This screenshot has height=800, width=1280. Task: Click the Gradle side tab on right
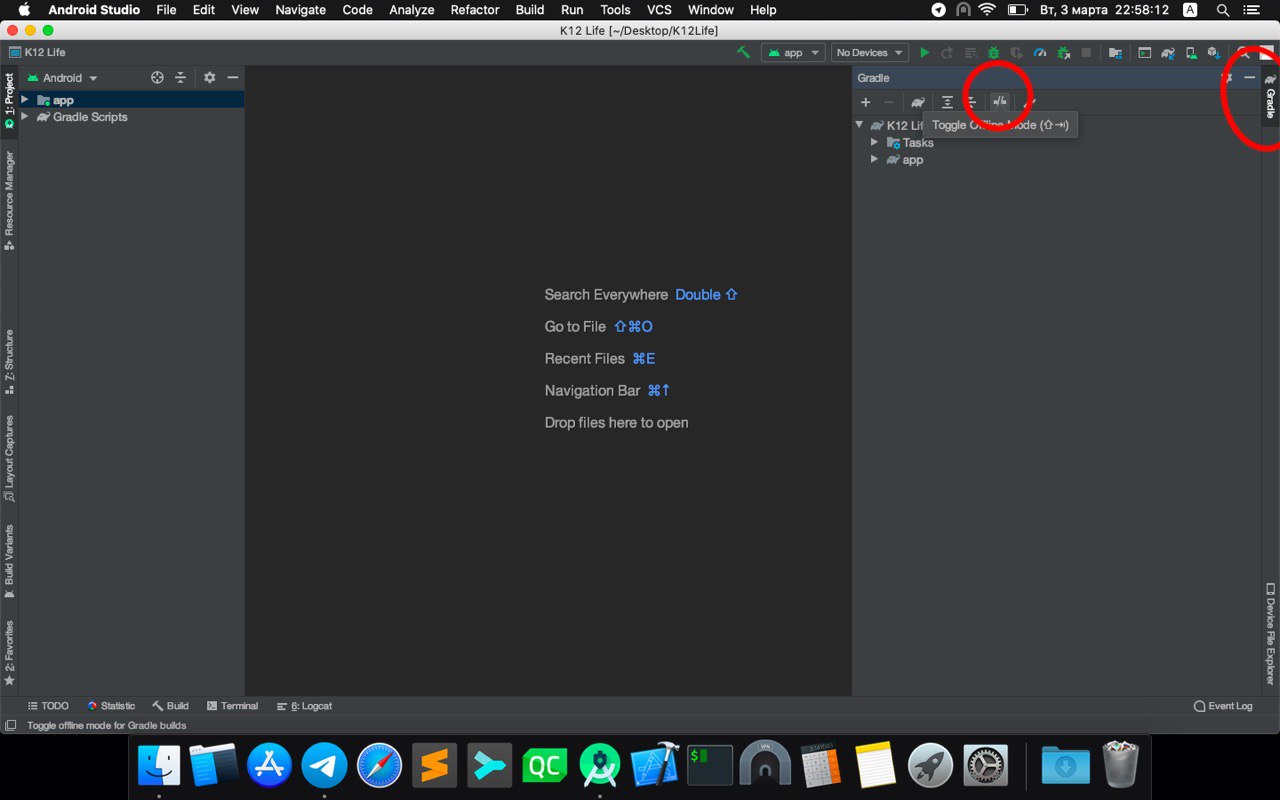click(1270, 96)
